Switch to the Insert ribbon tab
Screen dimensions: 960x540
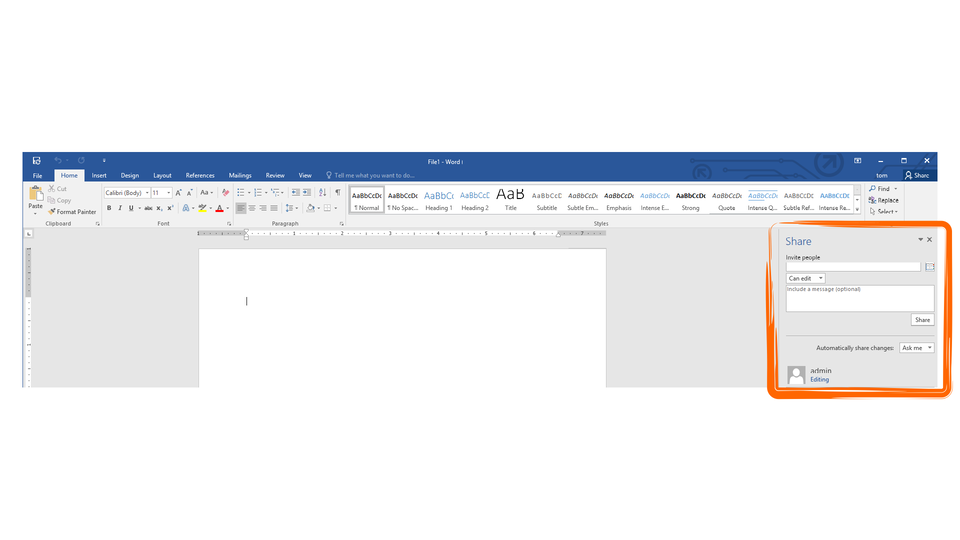[x=99, y=175]
